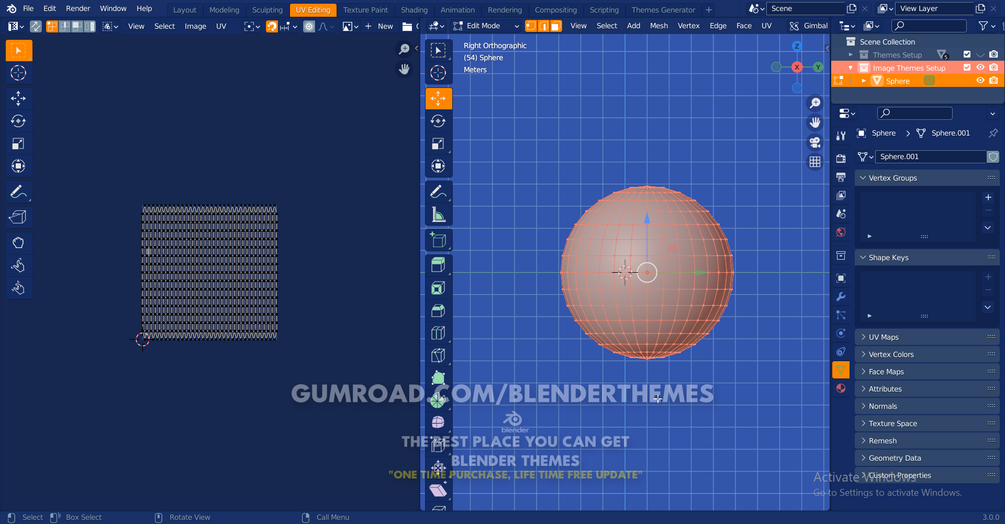Toggle snapping in the UV editor header
The height and width of the screenshot is (524, 1005).
pos(272,26)
